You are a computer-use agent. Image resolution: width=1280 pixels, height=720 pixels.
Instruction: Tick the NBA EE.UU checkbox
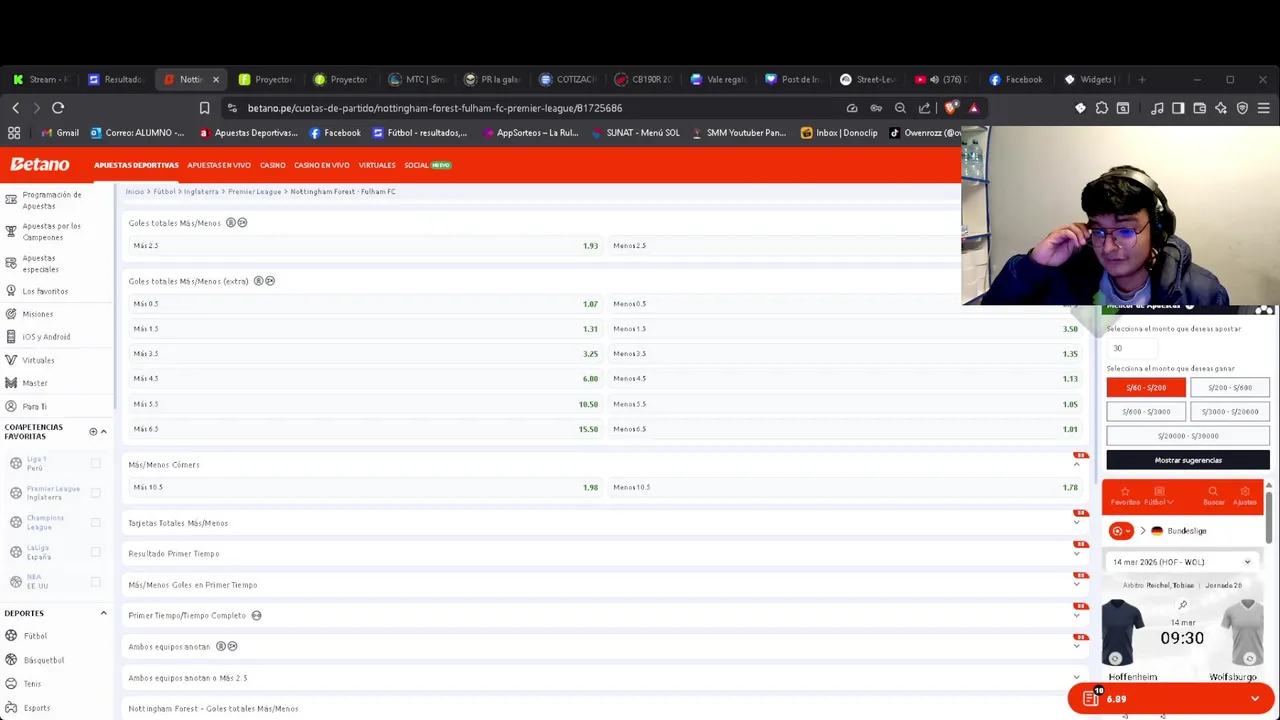(x=96, y=581)
